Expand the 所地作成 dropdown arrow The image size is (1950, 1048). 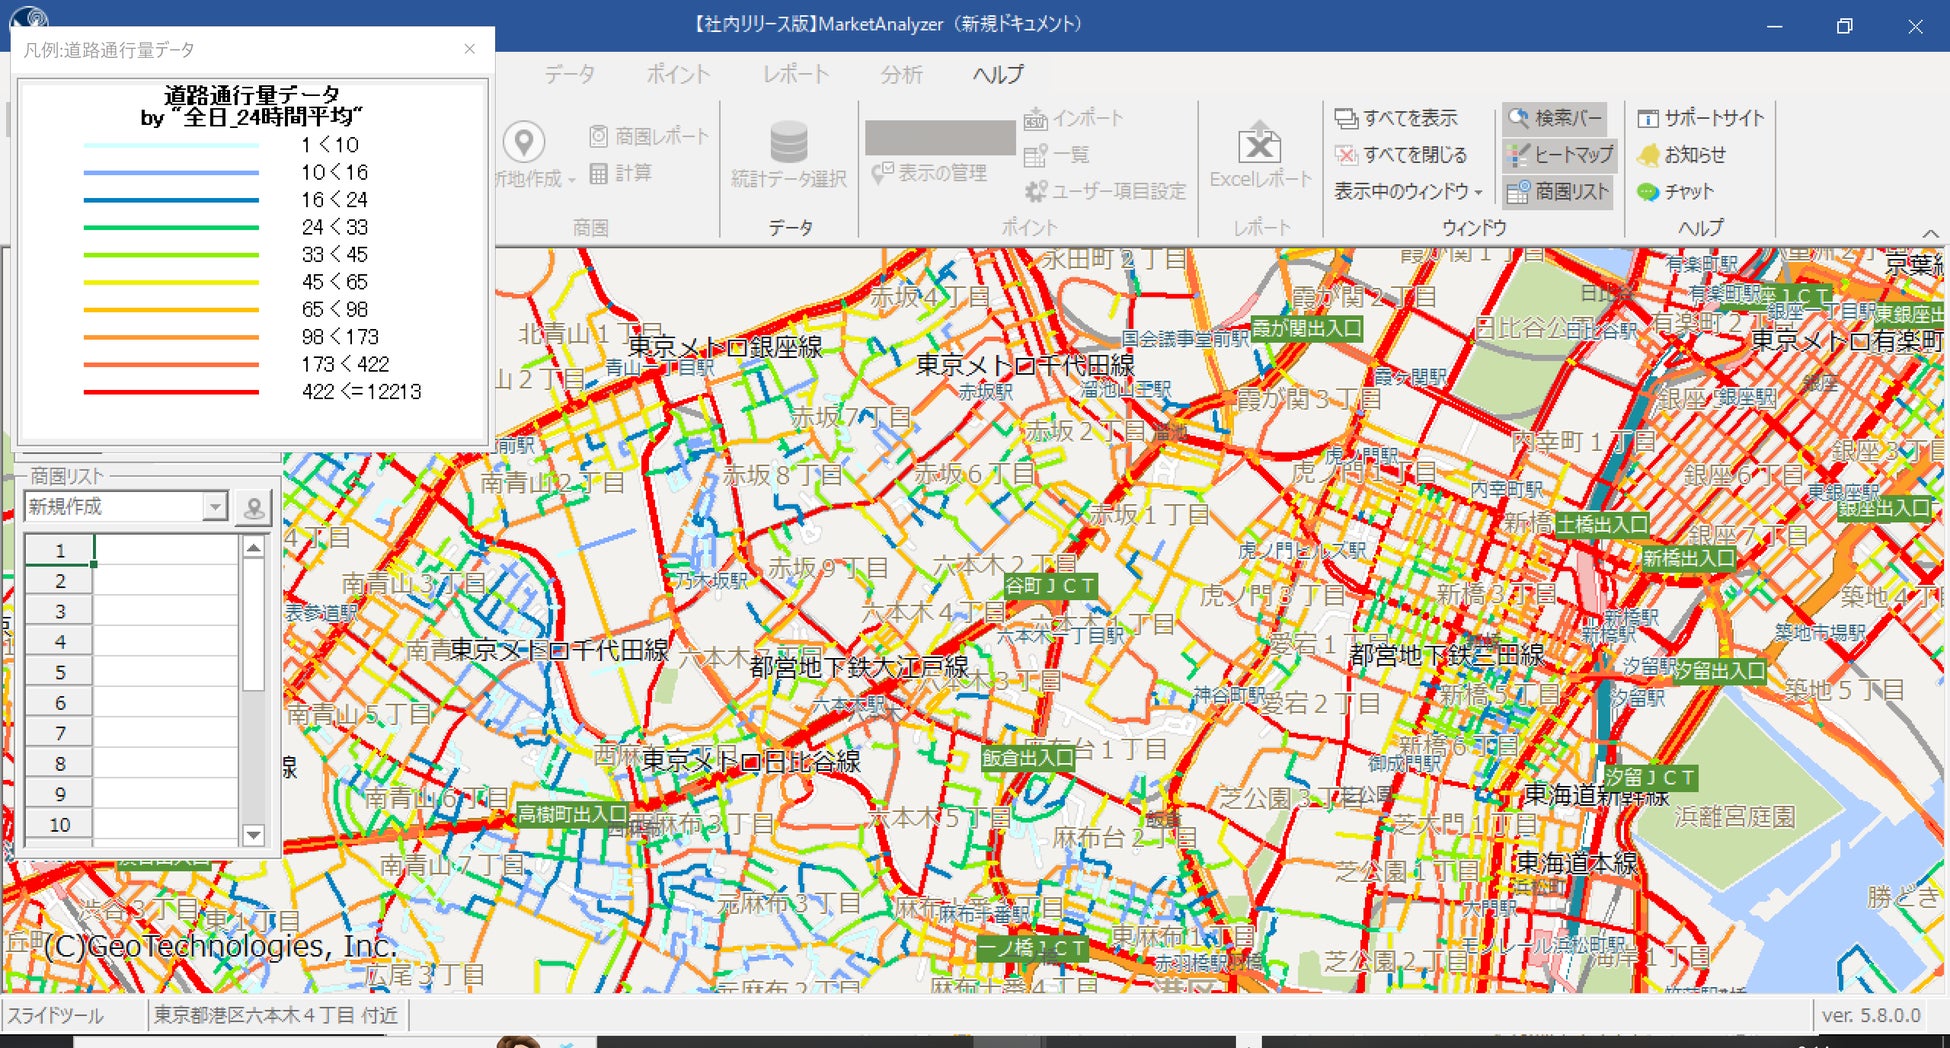tap(572, 181)
